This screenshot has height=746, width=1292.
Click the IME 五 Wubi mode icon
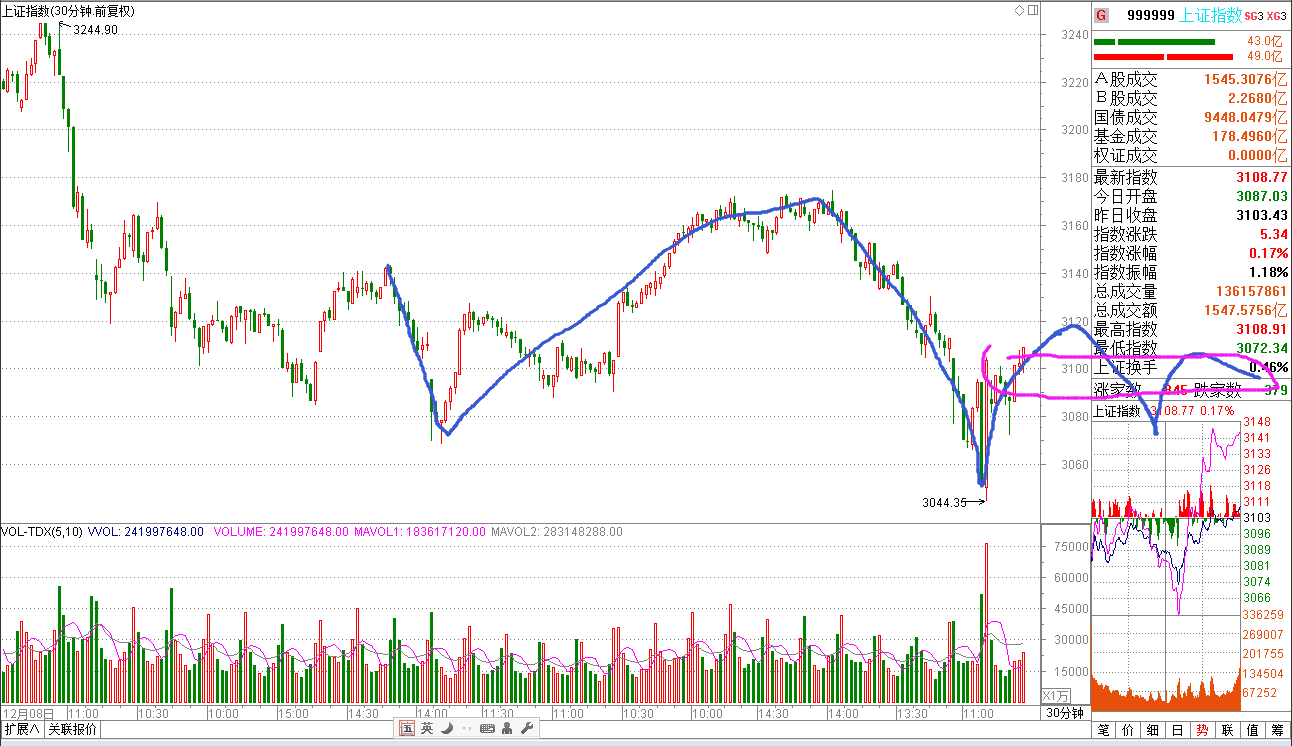(408, 729)
